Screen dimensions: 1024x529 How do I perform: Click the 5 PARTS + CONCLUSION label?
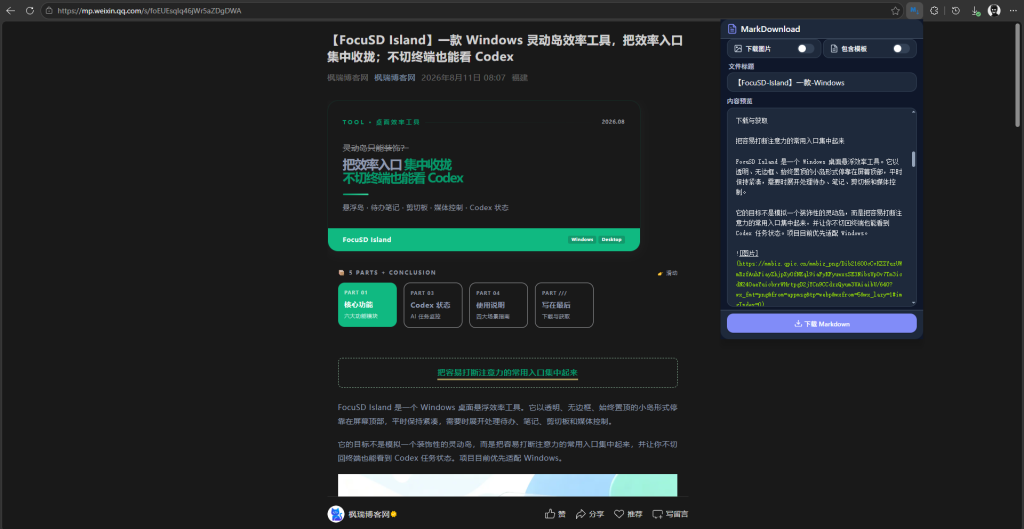click(x=392, y=272)
